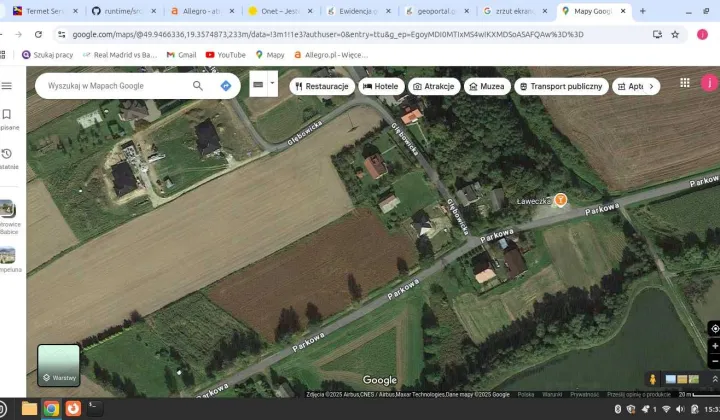Image resolution: width=720 pixels, height=420 pixels.
Task: Filter by Transport publiczny chip
Action: (562, 86)
